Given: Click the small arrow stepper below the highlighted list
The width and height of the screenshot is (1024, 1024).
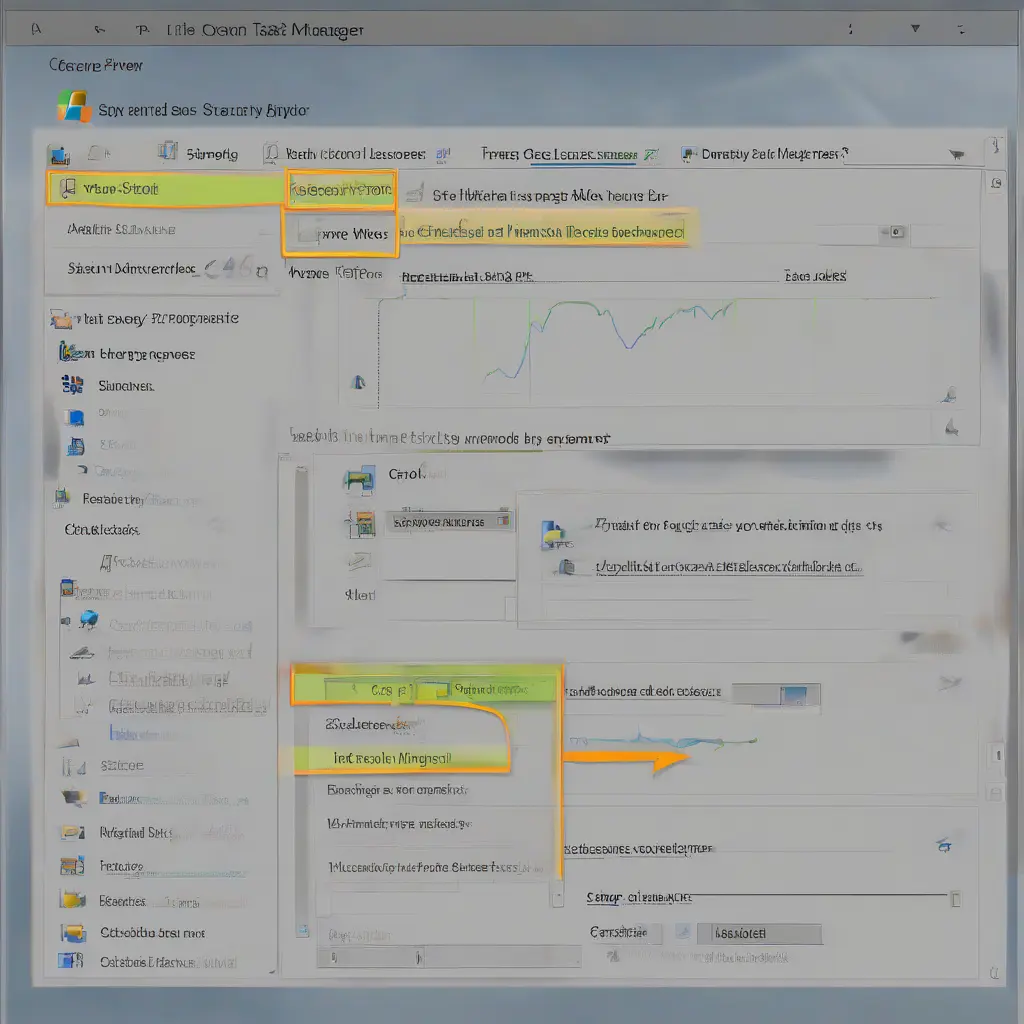Looking at the screenshot, I should click(557, 894).
